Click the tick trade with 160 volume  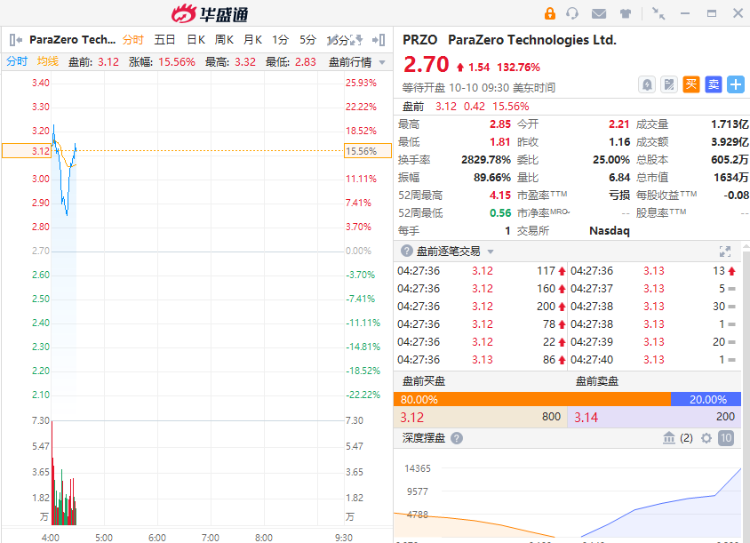click(481, 288)
